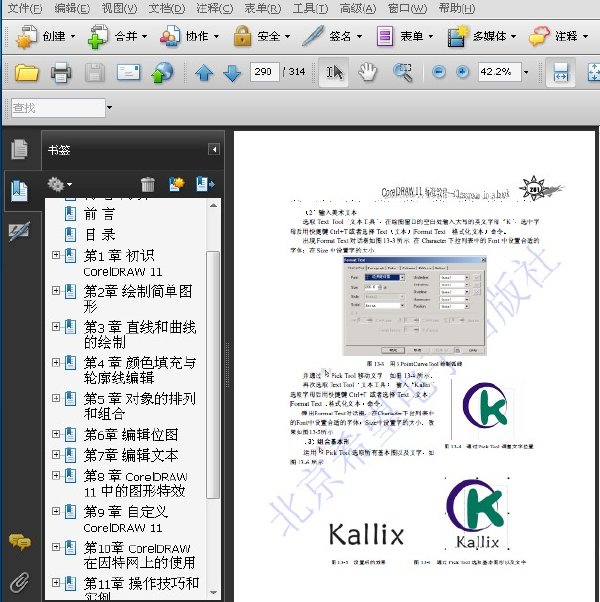Image resolution: width=600 pixels, height=602 pixels.
Task: Open the zoom level dropdown arrow
Action: (x=526, y=72)
